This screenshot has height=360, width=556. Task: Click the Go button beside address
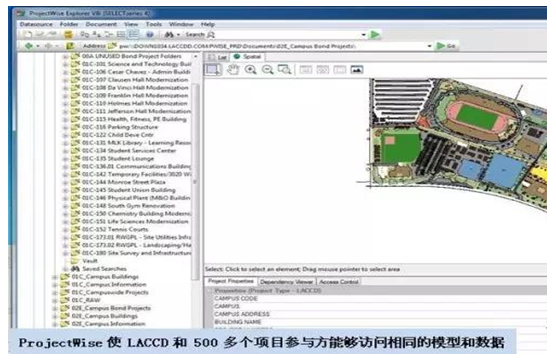pyautogui.click(x=446, y=46)
